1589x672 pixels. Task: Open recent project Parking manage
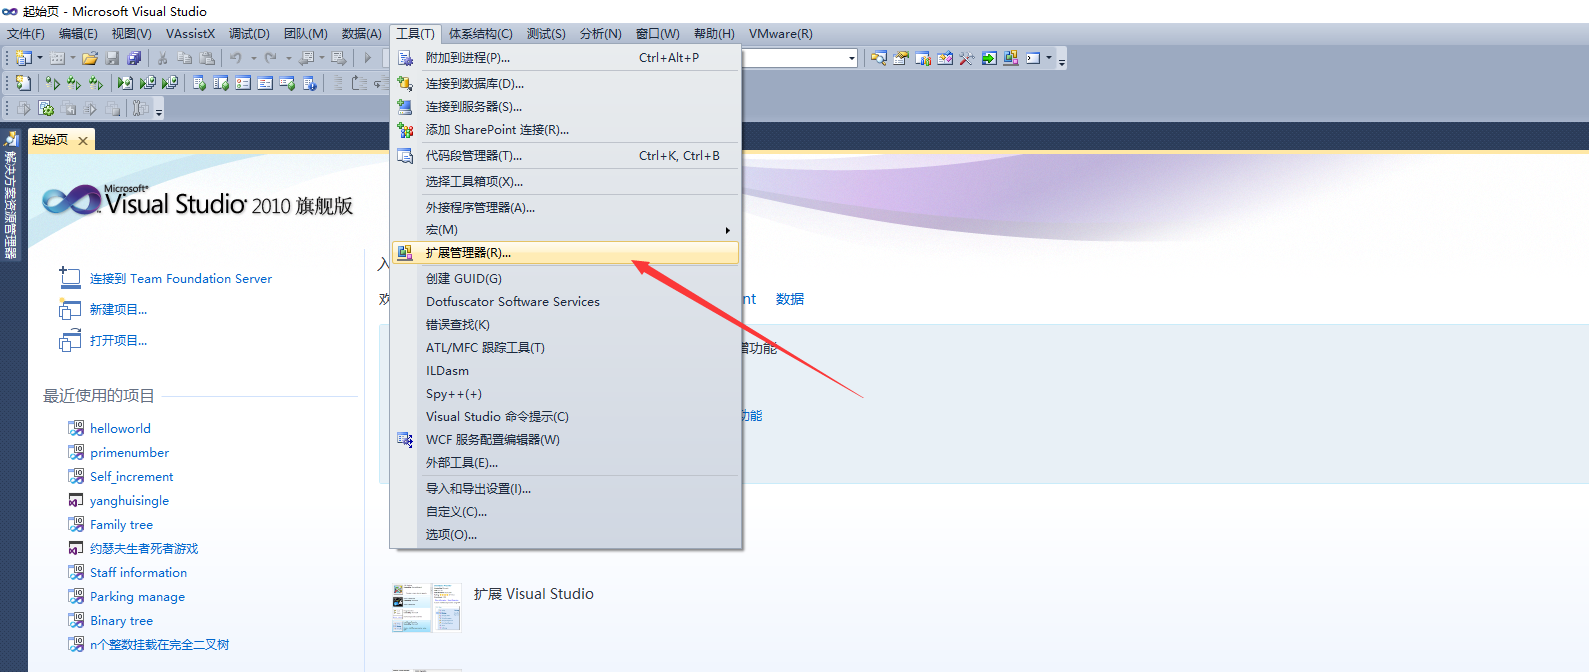pyautogui.click(x=137, y=596)
